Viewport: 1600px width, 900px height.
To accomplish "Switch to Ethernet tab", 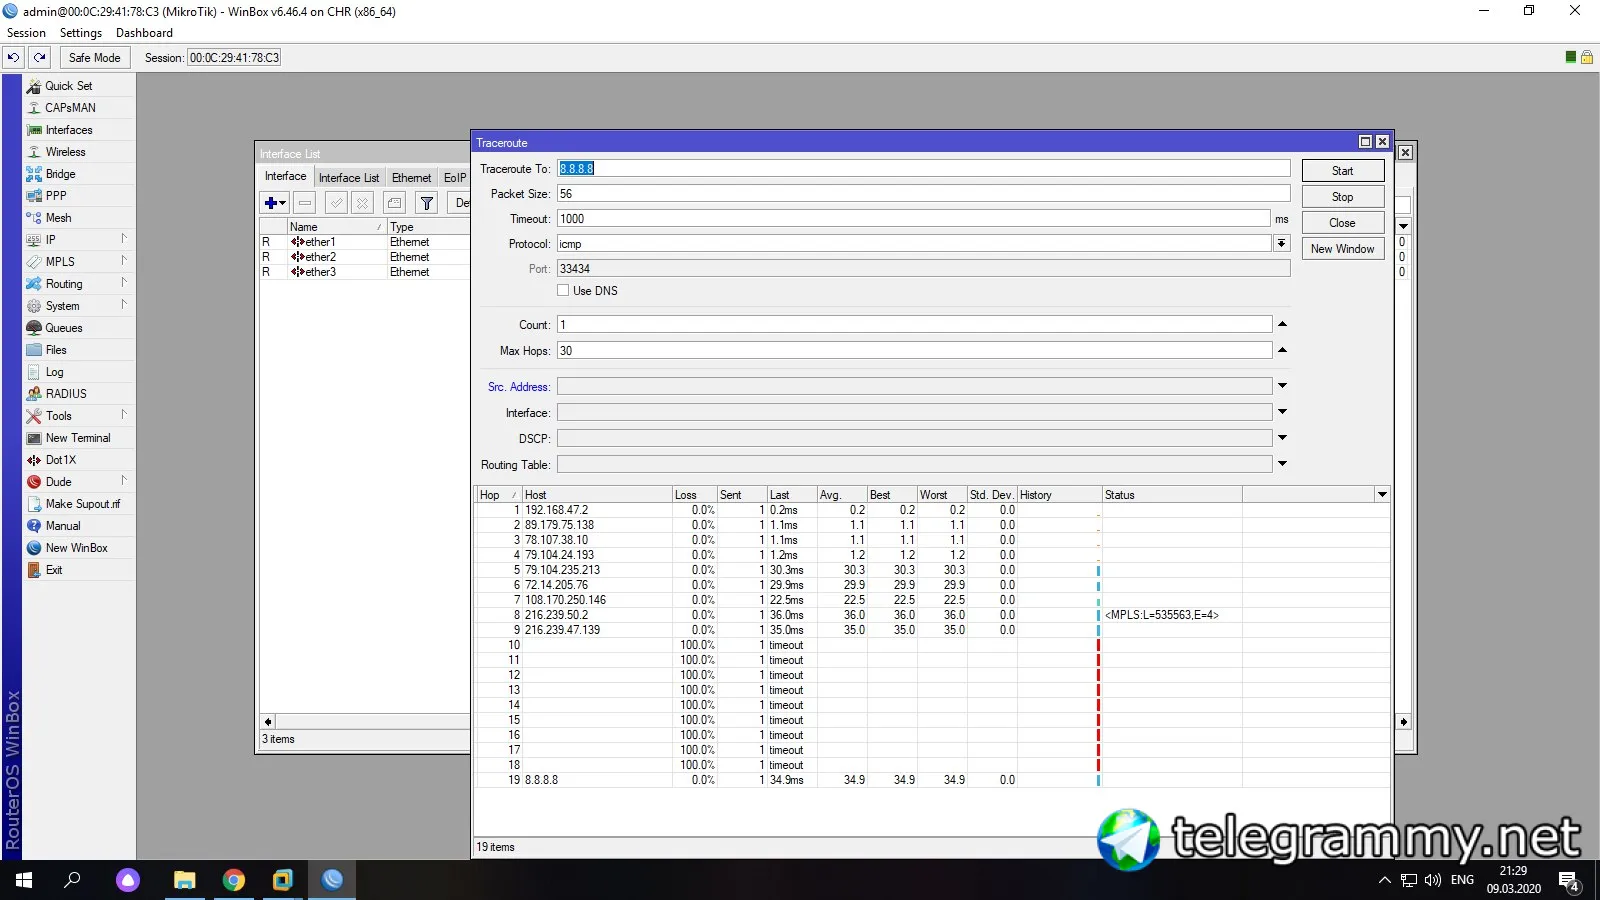I will (411, 178).
